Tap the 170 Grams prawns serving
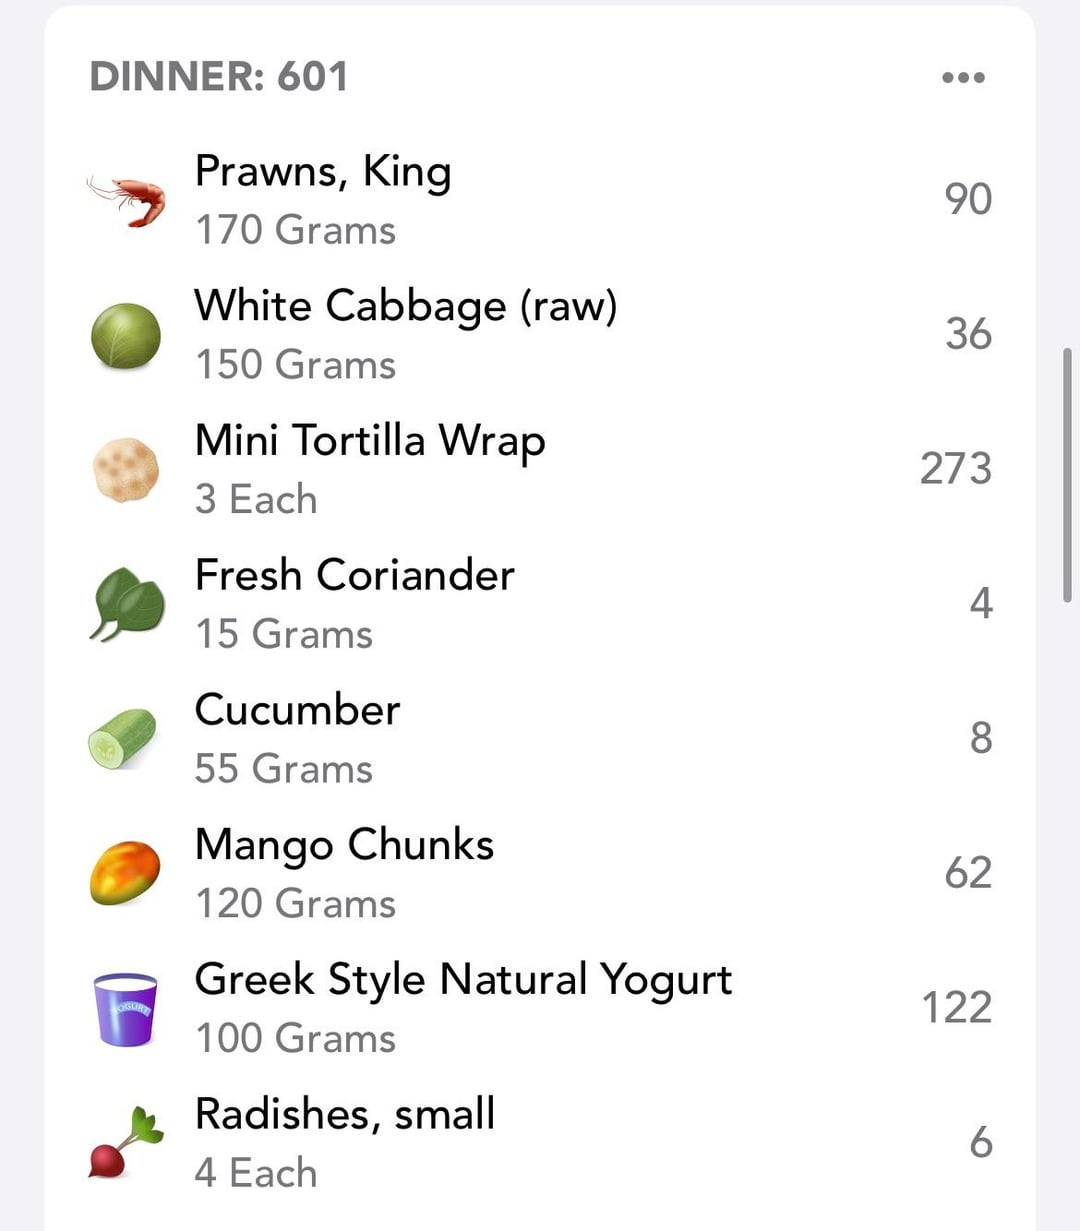The height and width of the screenshot is (1231, 1080). click(296, 231)
